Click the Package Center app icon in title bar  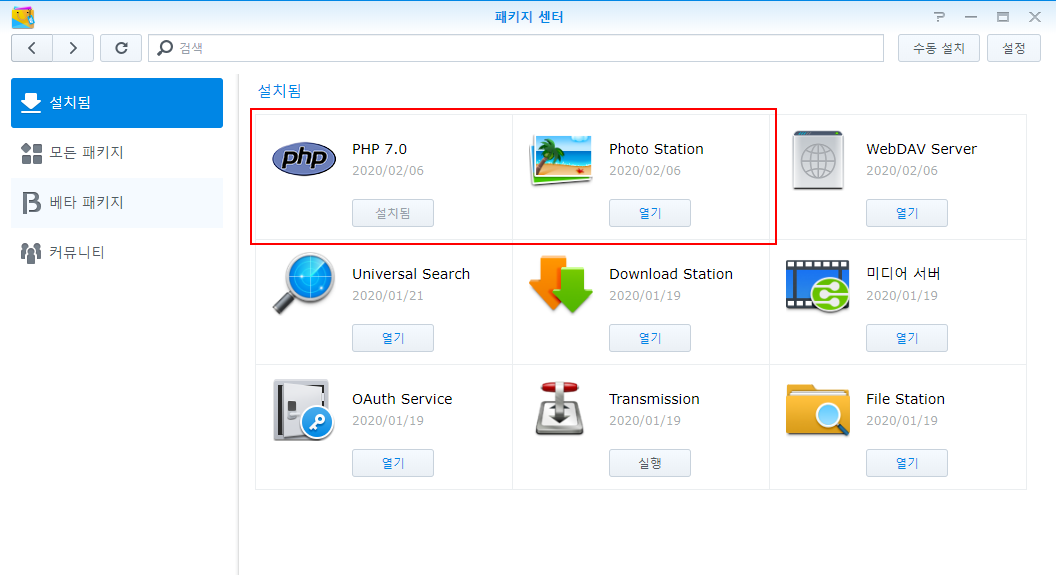coord(23,17)
